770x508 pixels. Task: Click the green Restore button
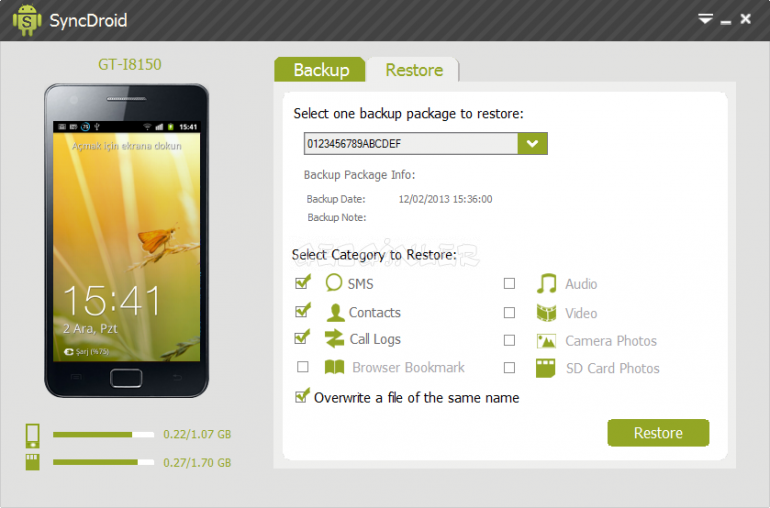[658, 433]
